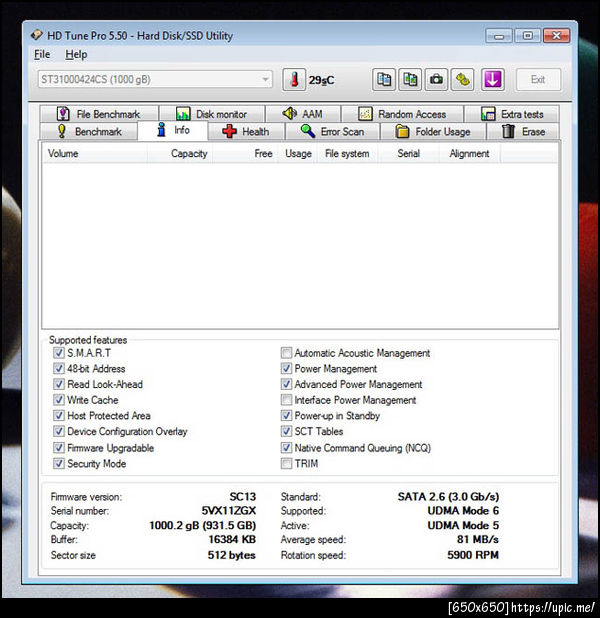Click the purple download arrow icon
This screenshot has height=618, width=600.
[x=492, y=80]
